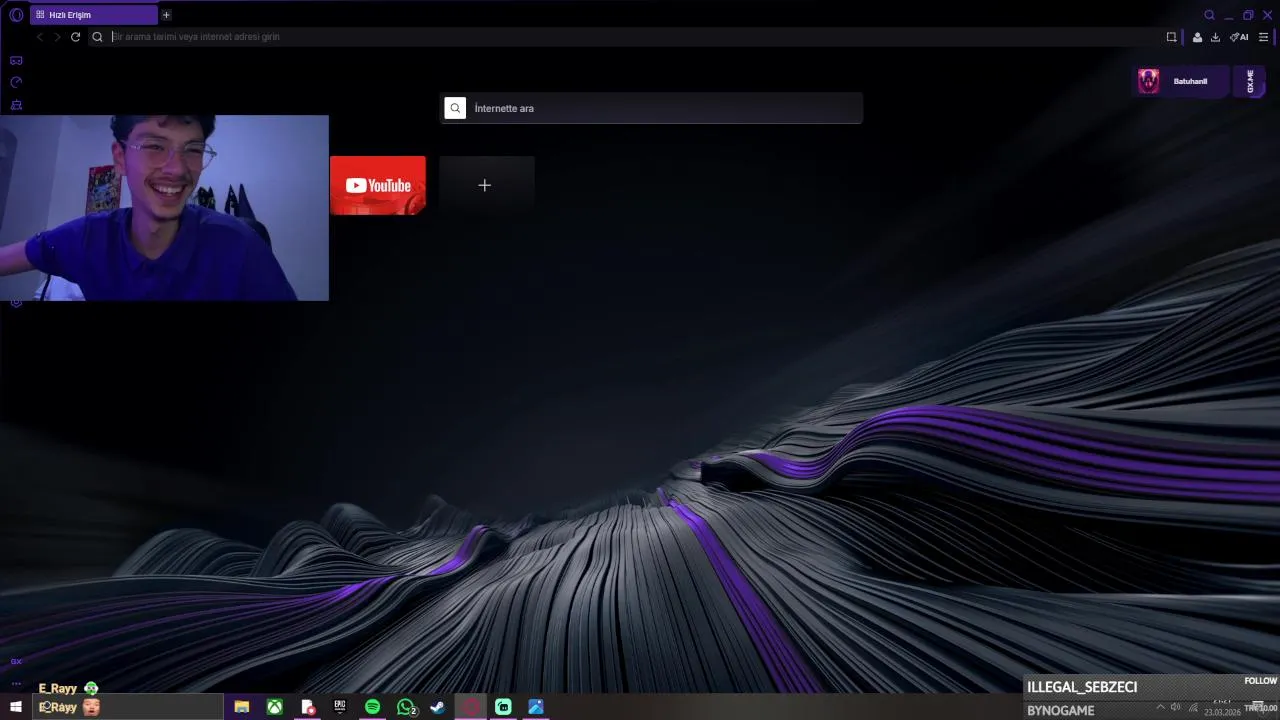Go back with the back arrow

point(40,37)
